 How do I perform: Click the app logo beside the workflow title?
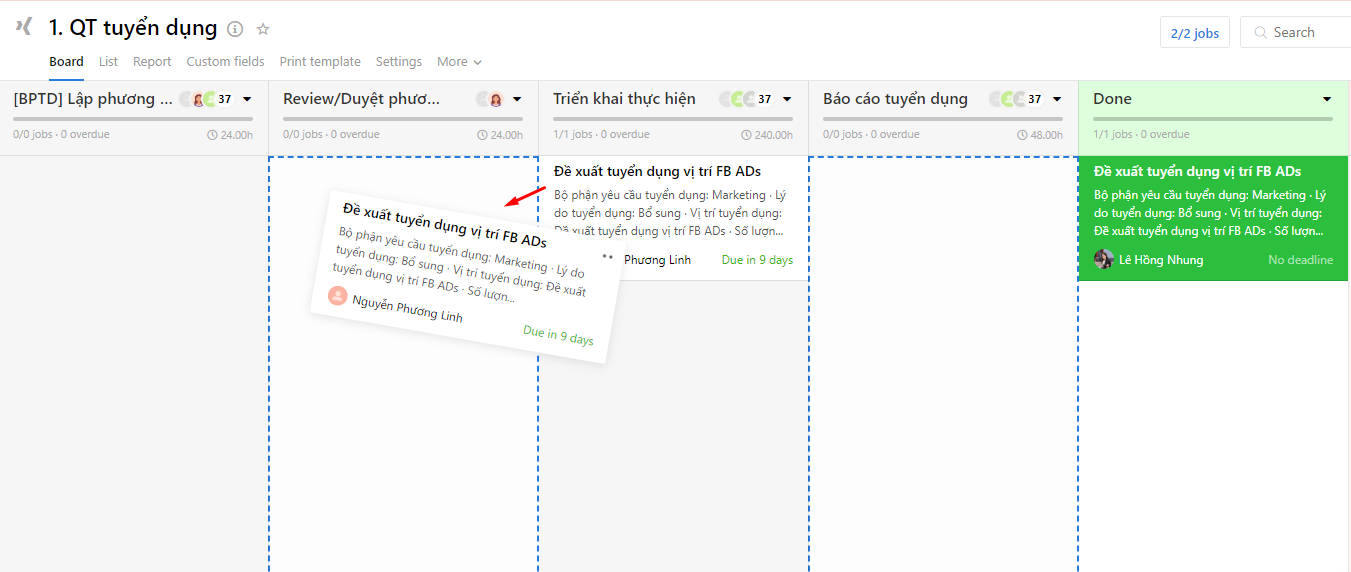(x=24, y=27)
